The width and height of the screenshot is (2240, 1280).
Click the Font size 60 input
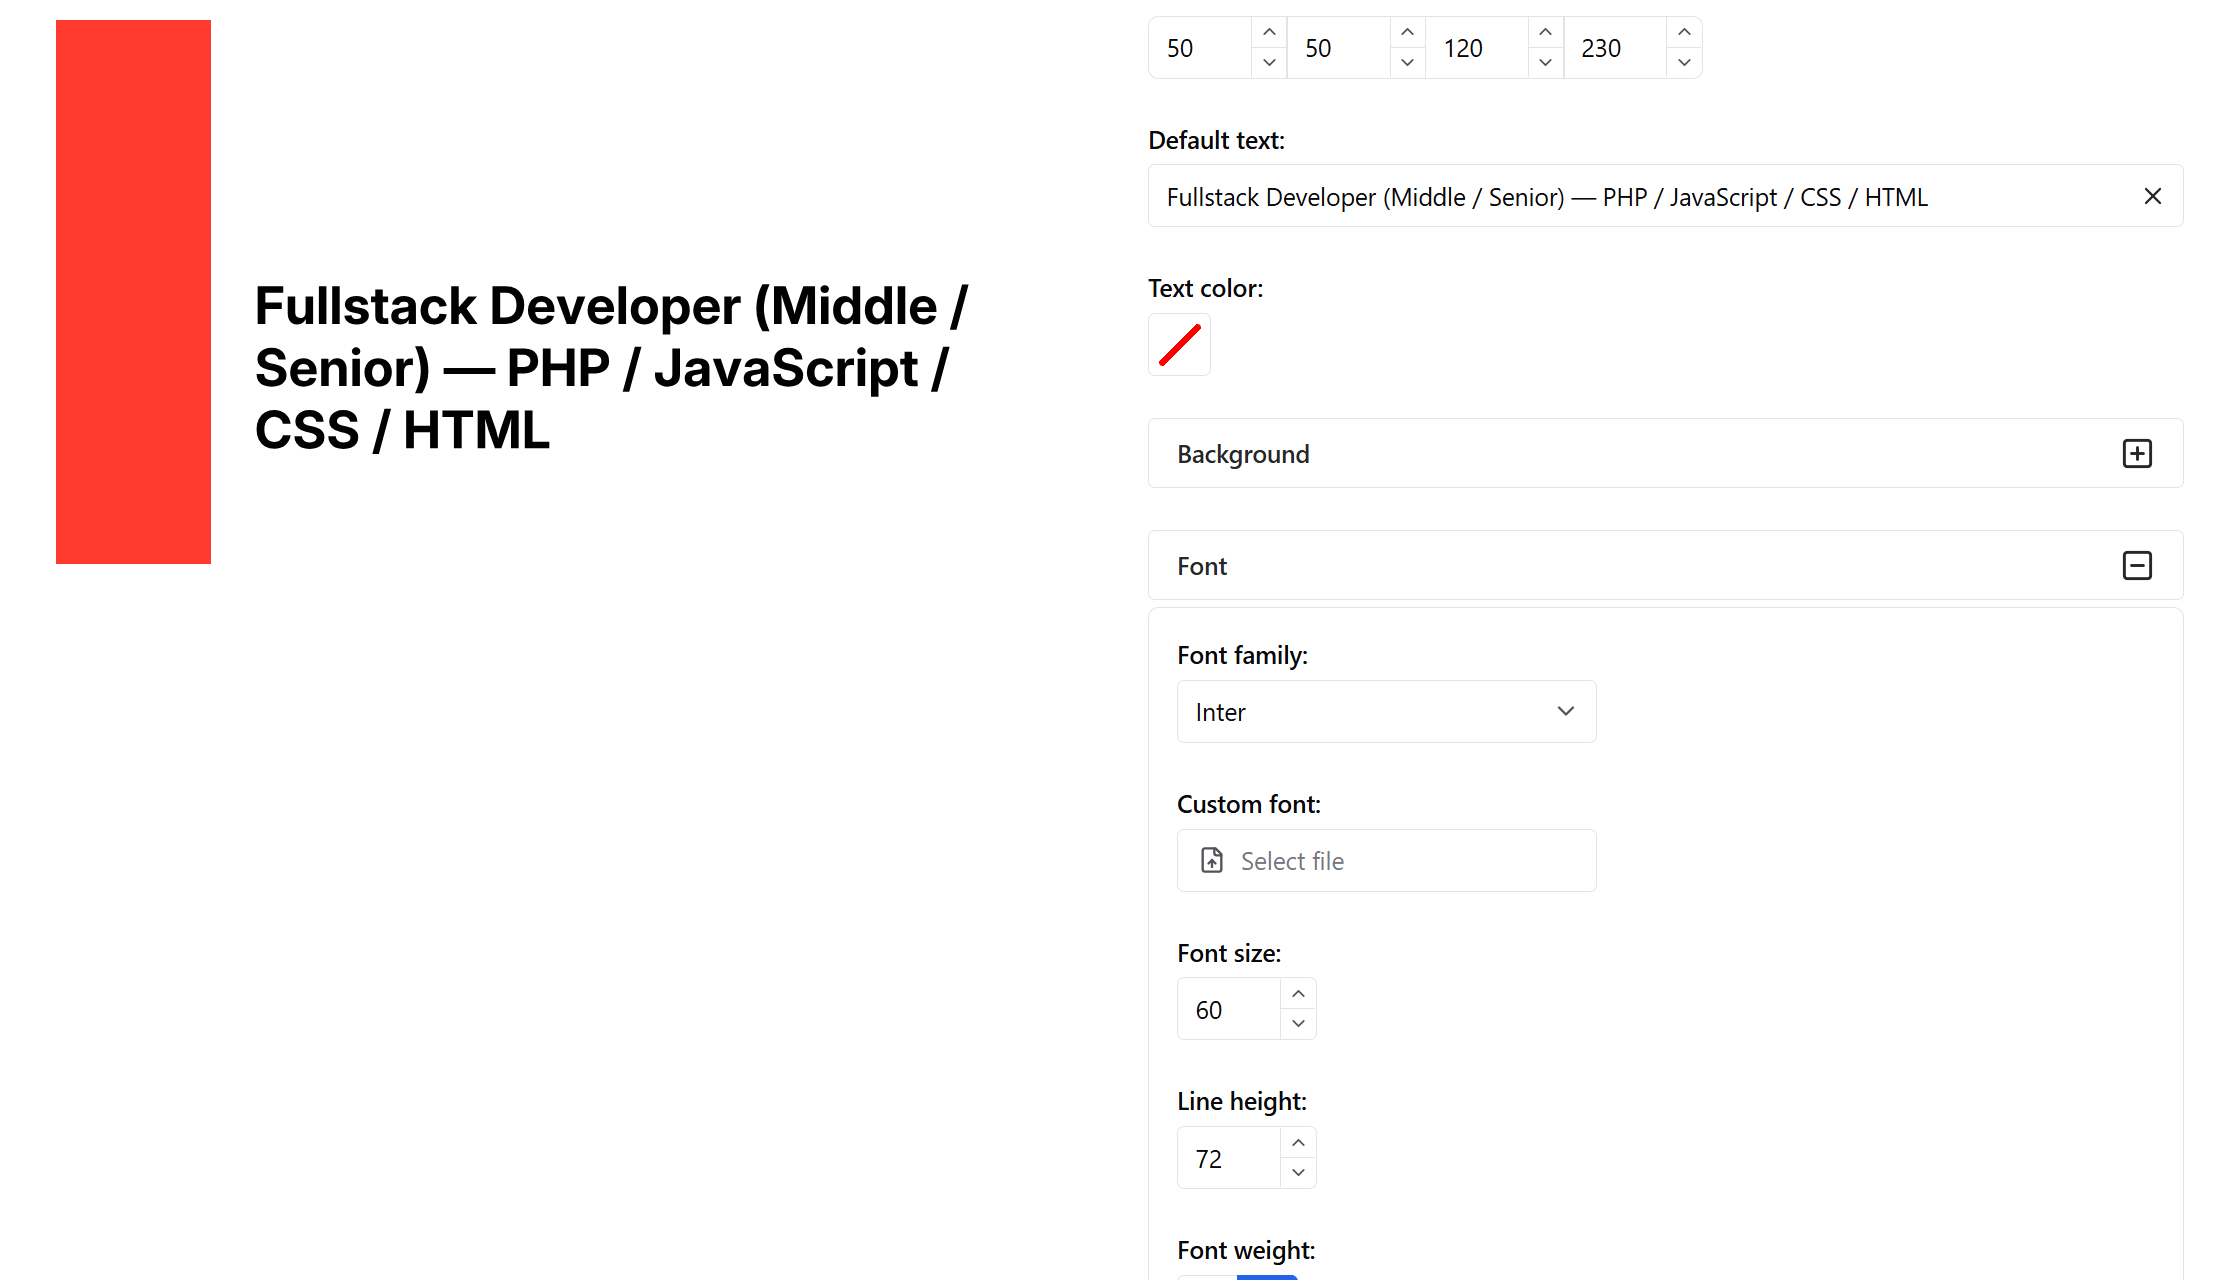coord(1229,1010)
